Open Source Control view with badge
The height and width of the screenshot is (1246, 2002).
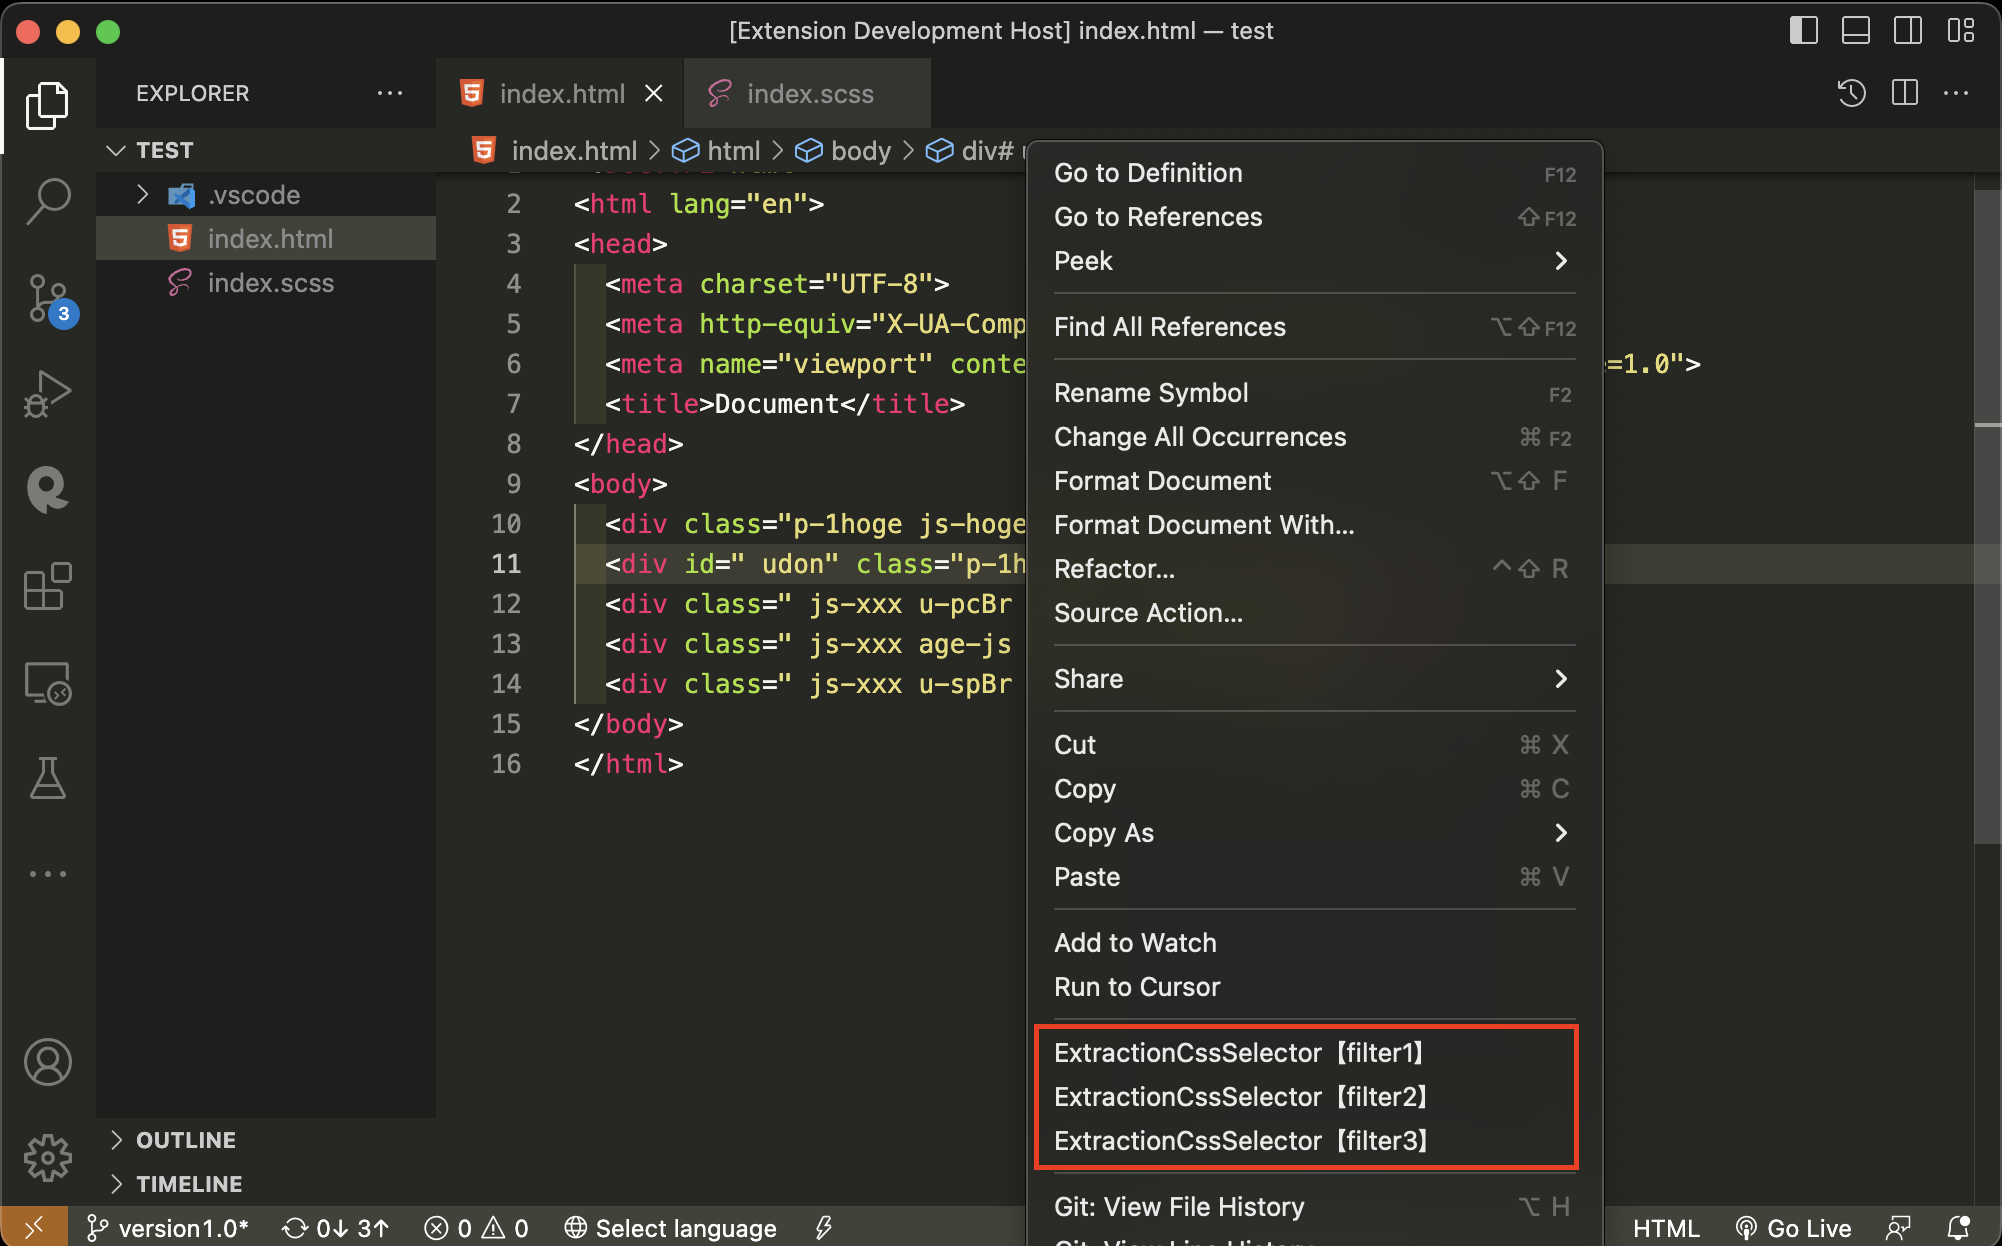pos(47,298)
